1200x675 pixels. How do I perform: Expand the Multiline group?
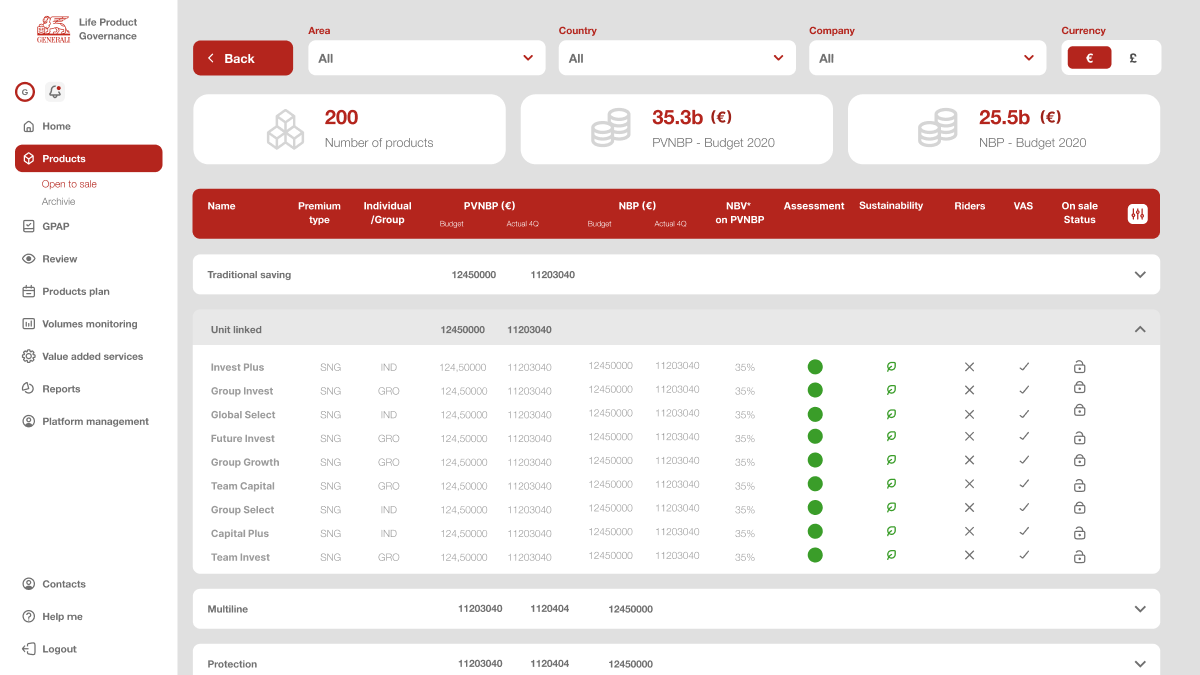[x=1140, y=609]
